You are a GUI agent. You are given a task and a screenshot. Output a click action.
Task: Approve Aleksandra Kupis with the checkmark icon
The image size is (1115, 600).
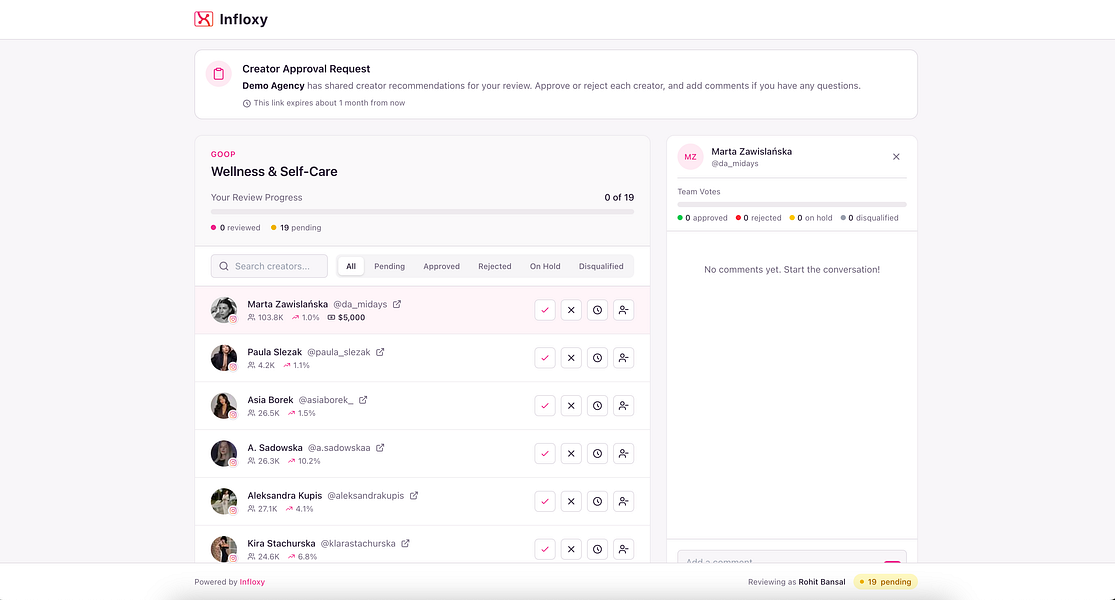coord(545,501)
